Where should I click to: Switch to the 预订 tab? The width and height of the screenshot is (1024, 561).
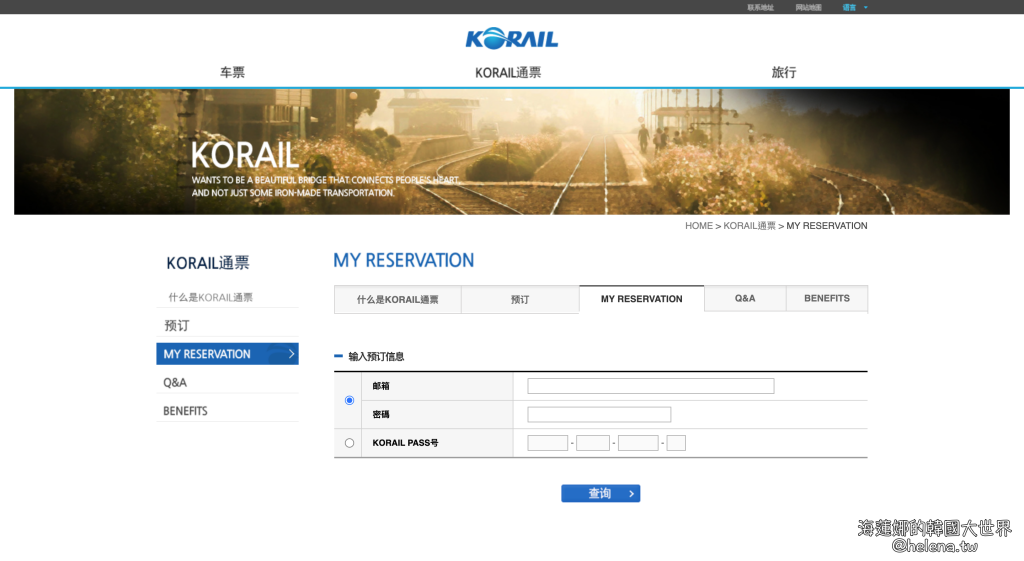pyautogui.click(x=520, y=299)
